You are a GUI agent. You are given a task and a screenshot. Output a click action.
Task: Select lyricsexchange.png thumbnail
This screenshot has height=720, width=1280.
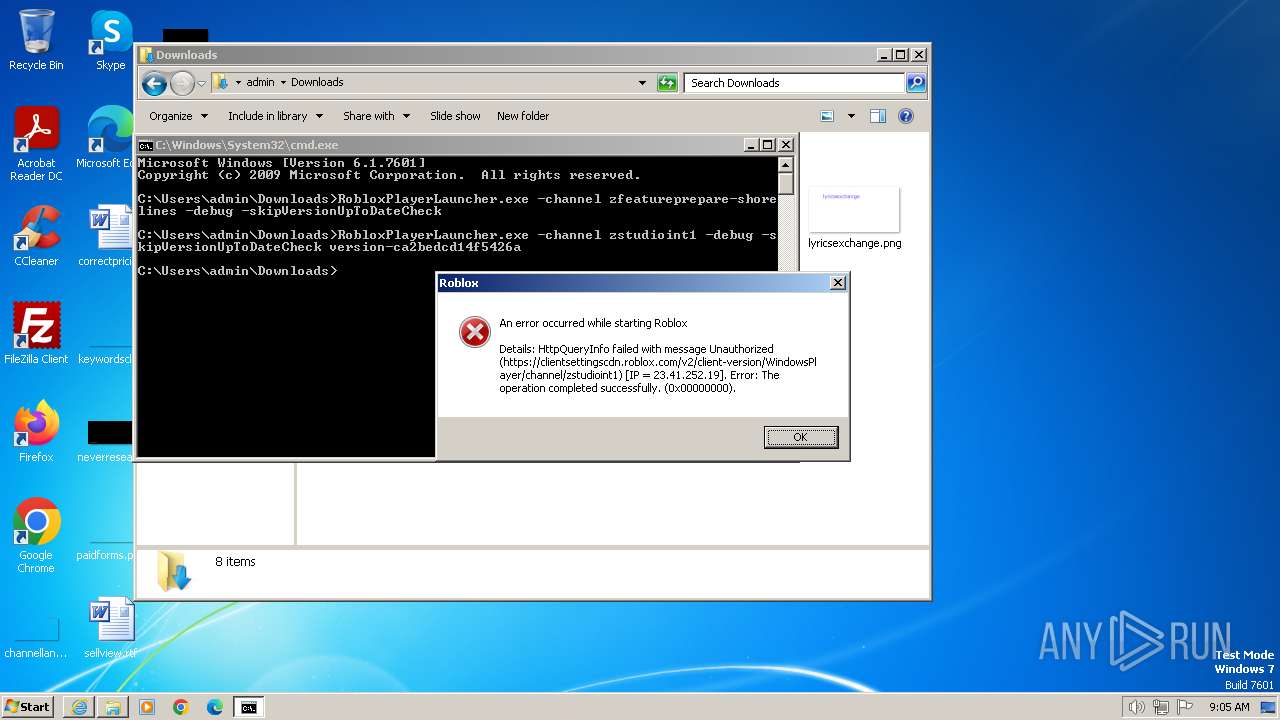854,210
